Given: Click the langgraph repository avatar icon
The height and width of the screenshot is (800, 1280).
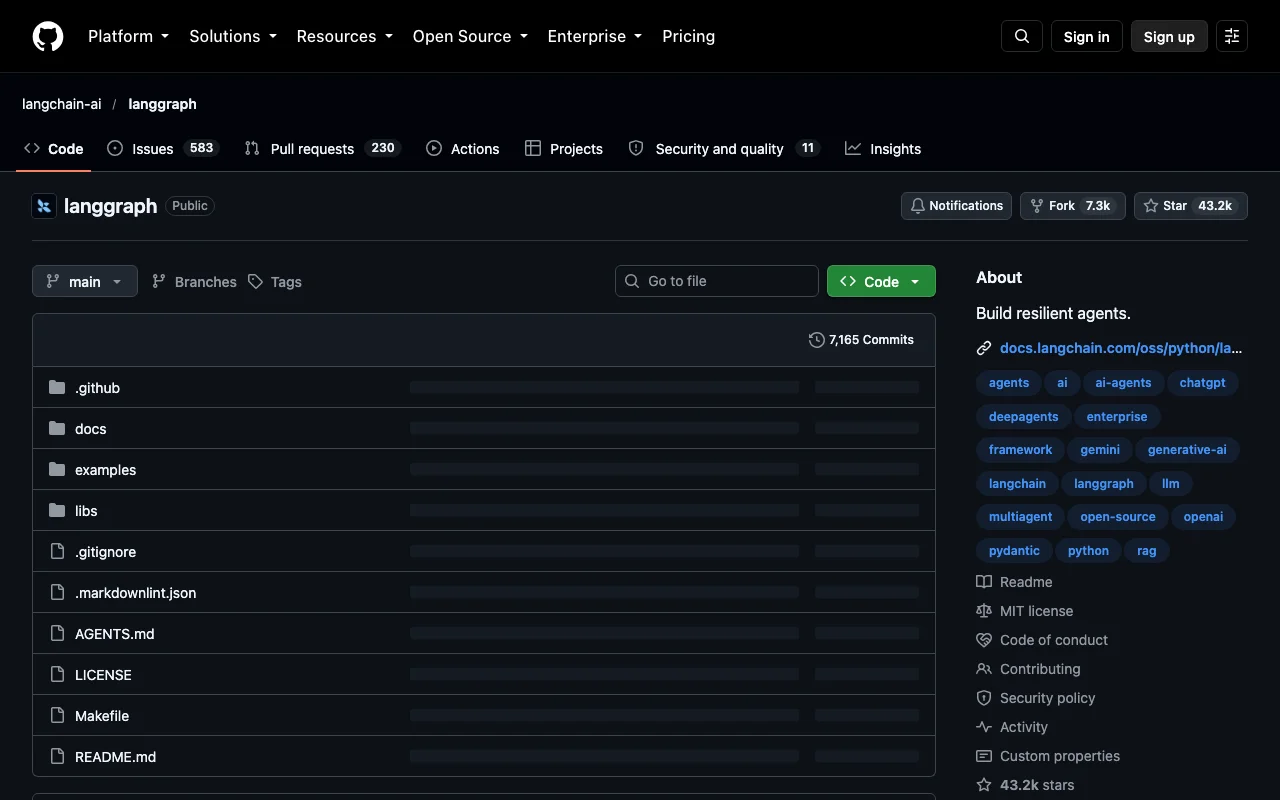Looking at the screenshot, I should [x=44, y=206].
